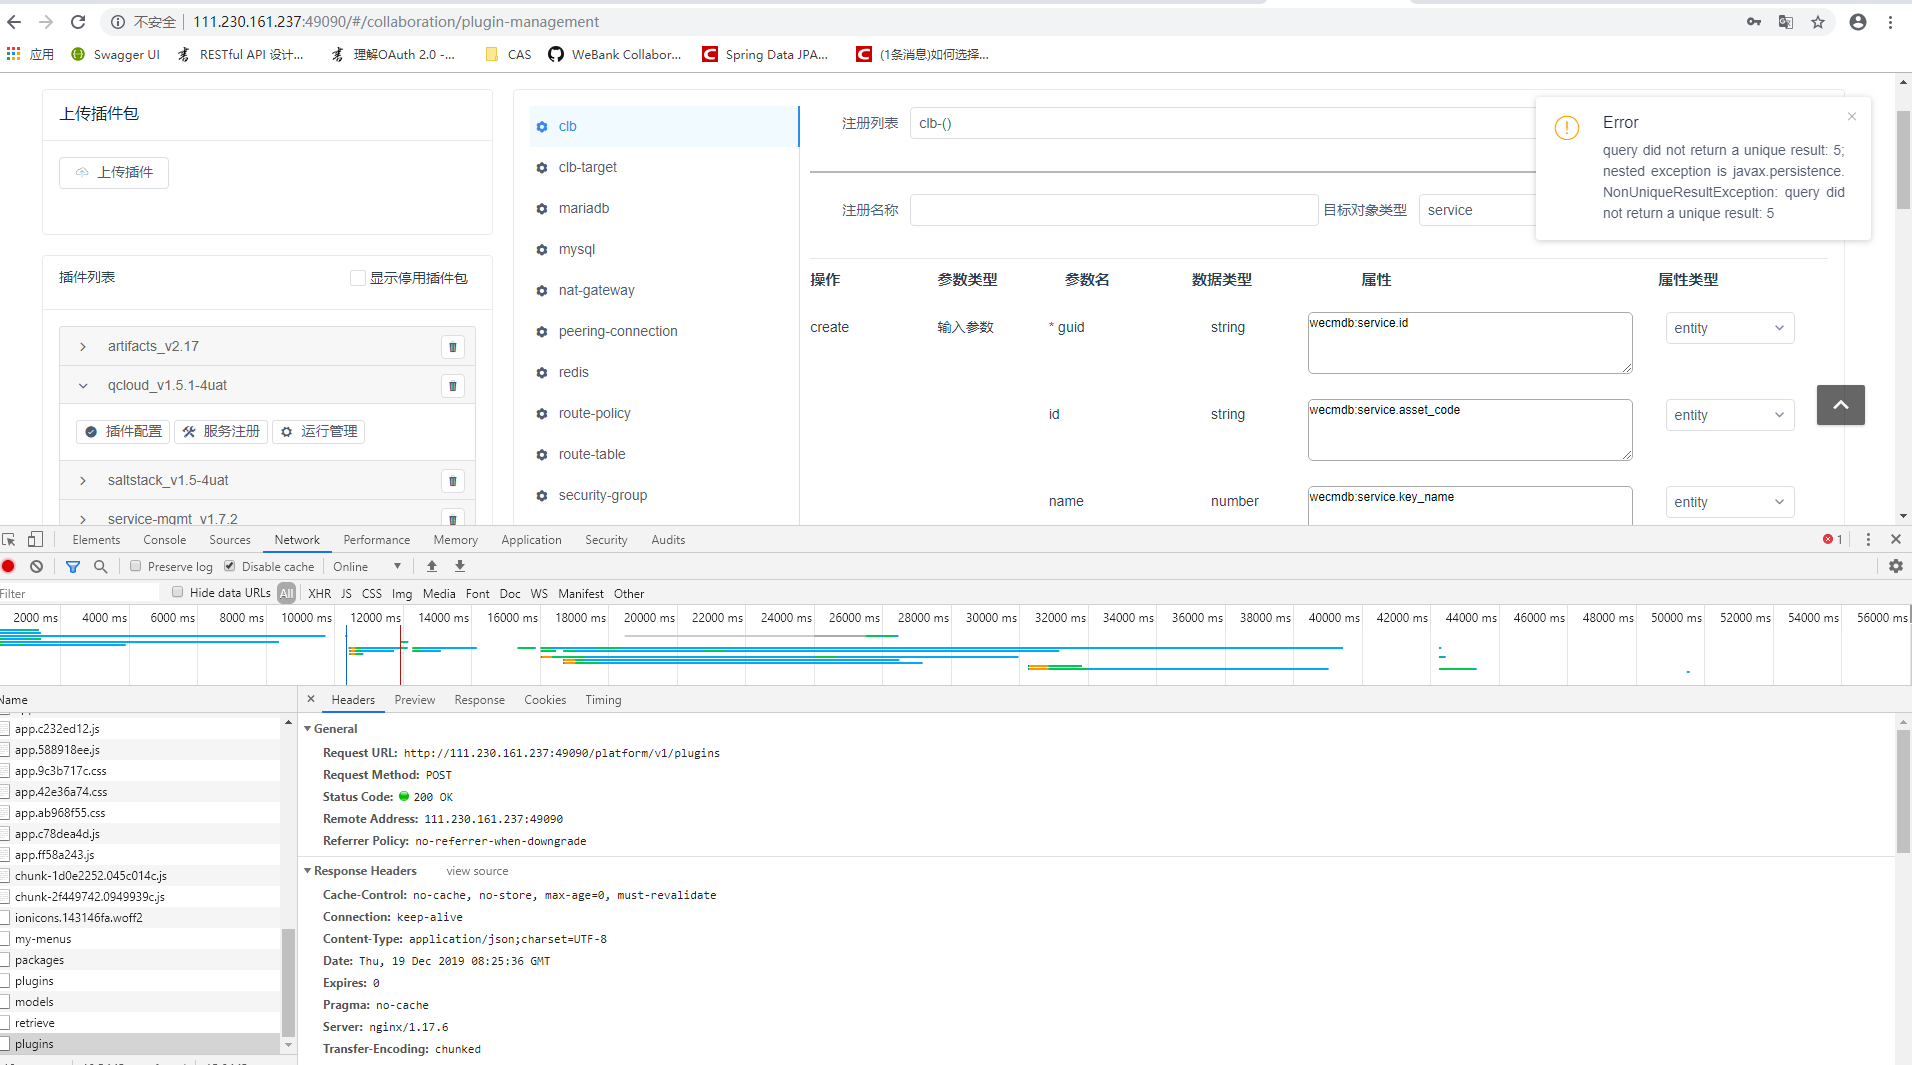Toggle the network filter funnel icon
The image size is (1912, 1065).
pos(73,566)
